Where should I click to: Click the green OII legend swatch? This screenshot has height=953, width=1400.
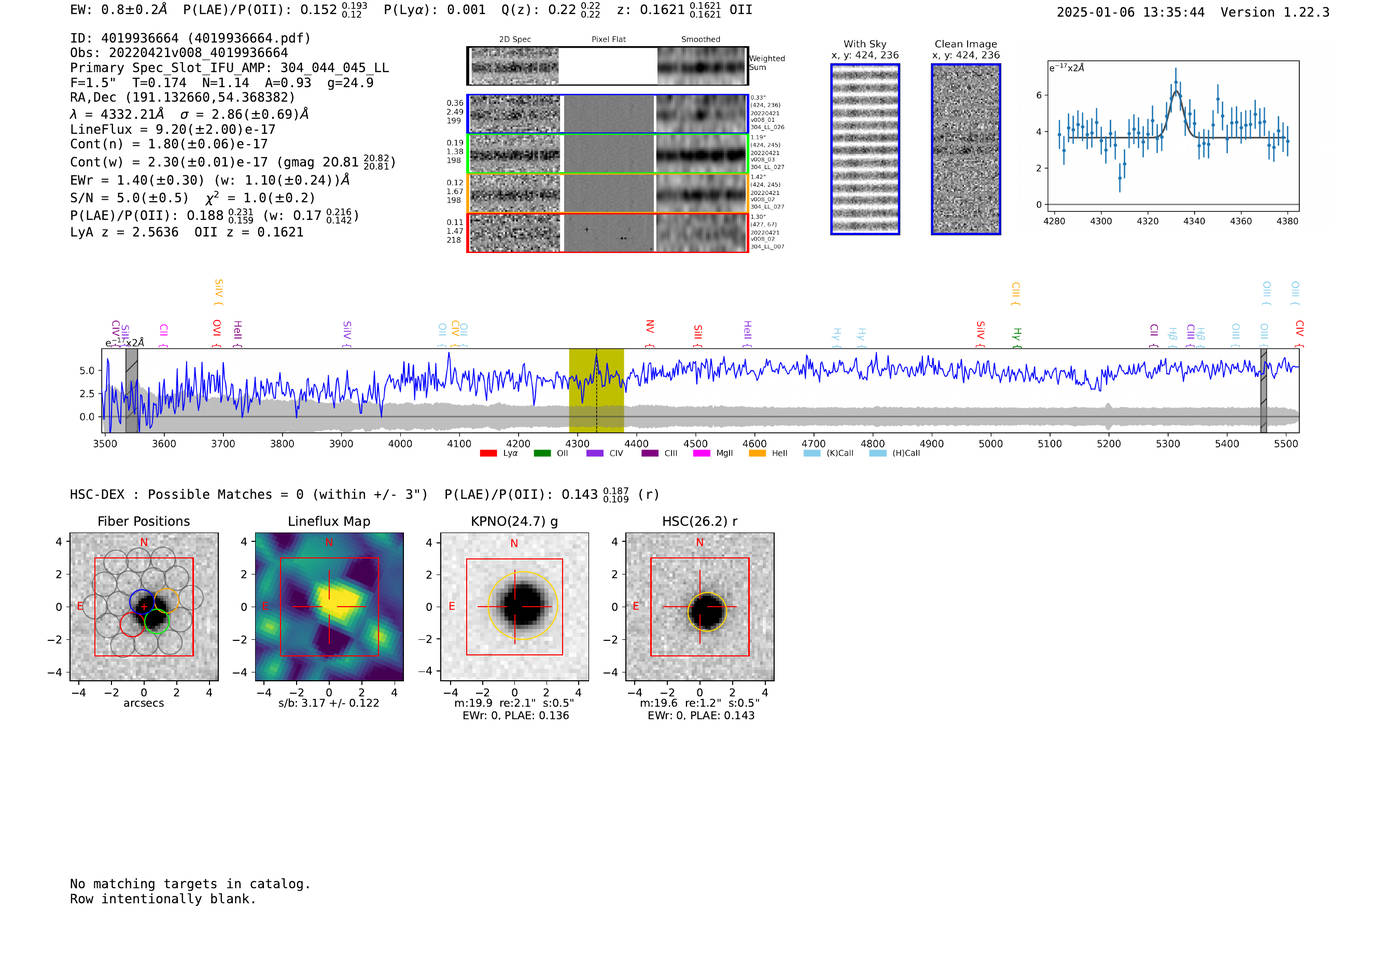542,453
